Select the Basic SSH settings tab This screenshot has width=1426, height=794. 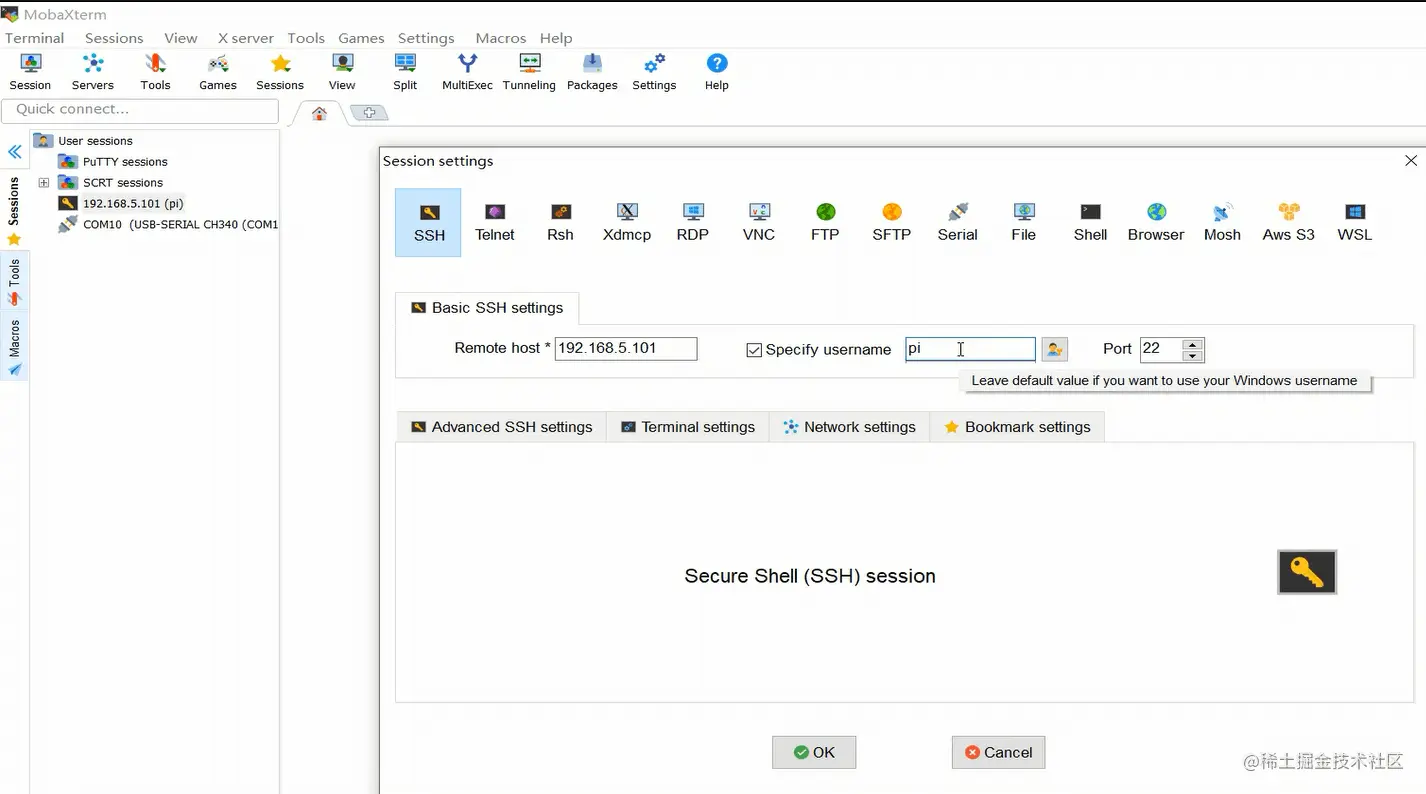click(487, 308)
